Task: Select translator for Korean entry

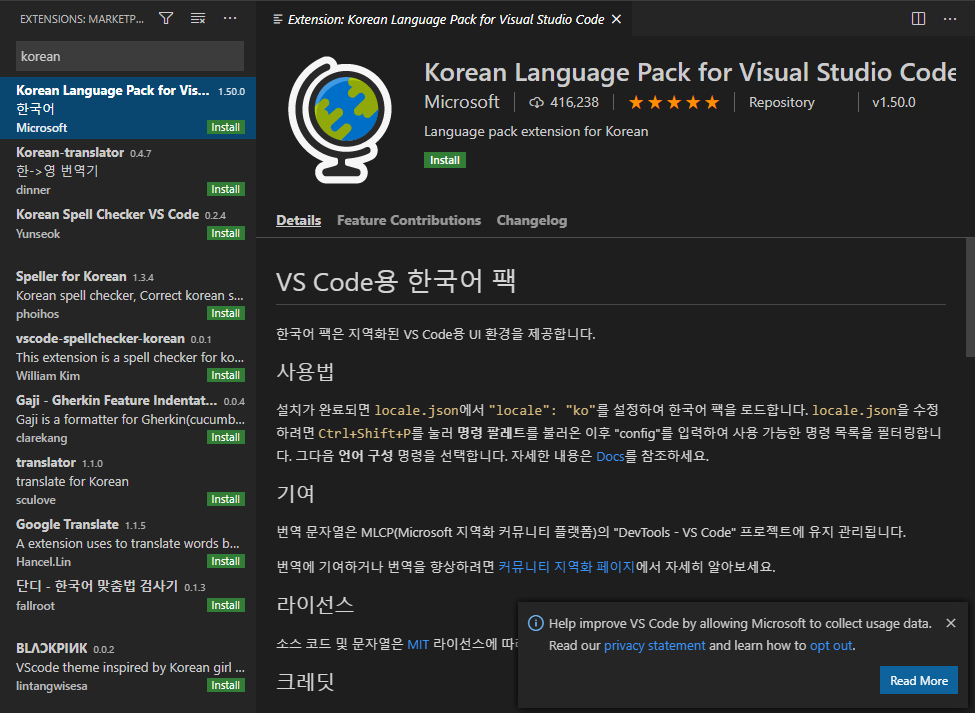Action: point(128,481)
